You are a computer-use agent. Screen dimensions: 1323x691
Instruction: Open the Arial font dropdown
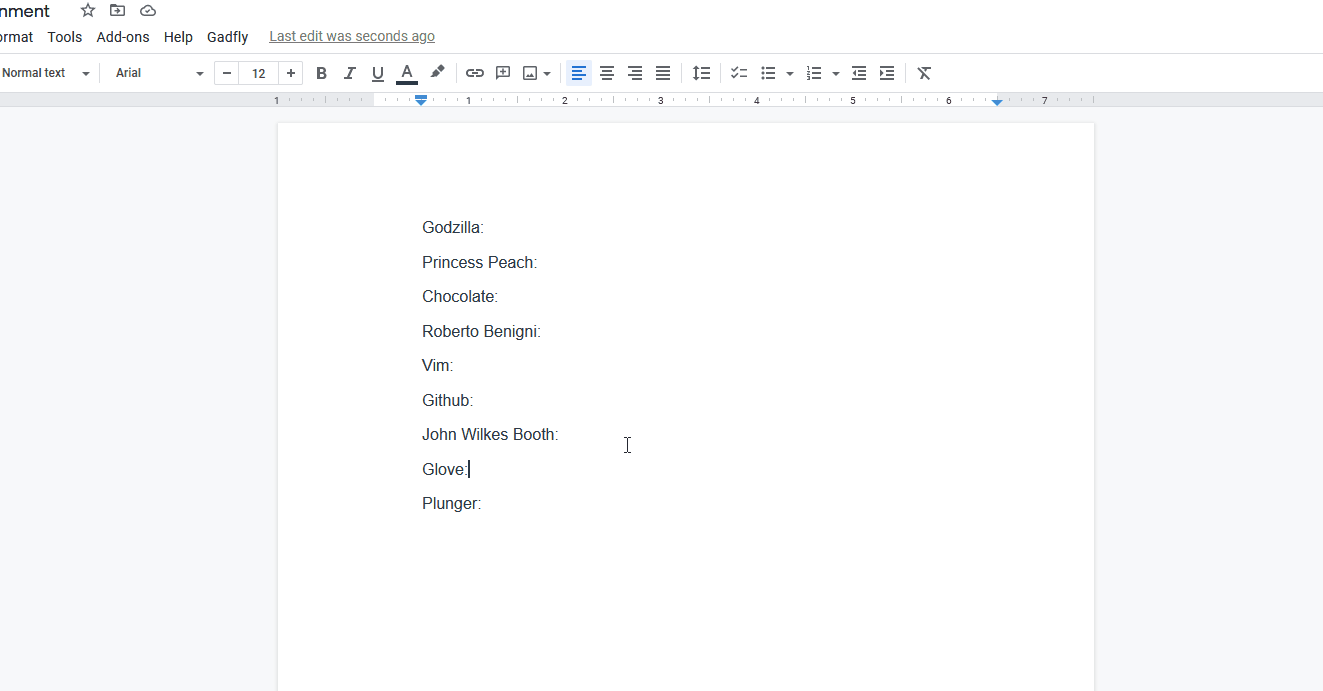(159, 73)
